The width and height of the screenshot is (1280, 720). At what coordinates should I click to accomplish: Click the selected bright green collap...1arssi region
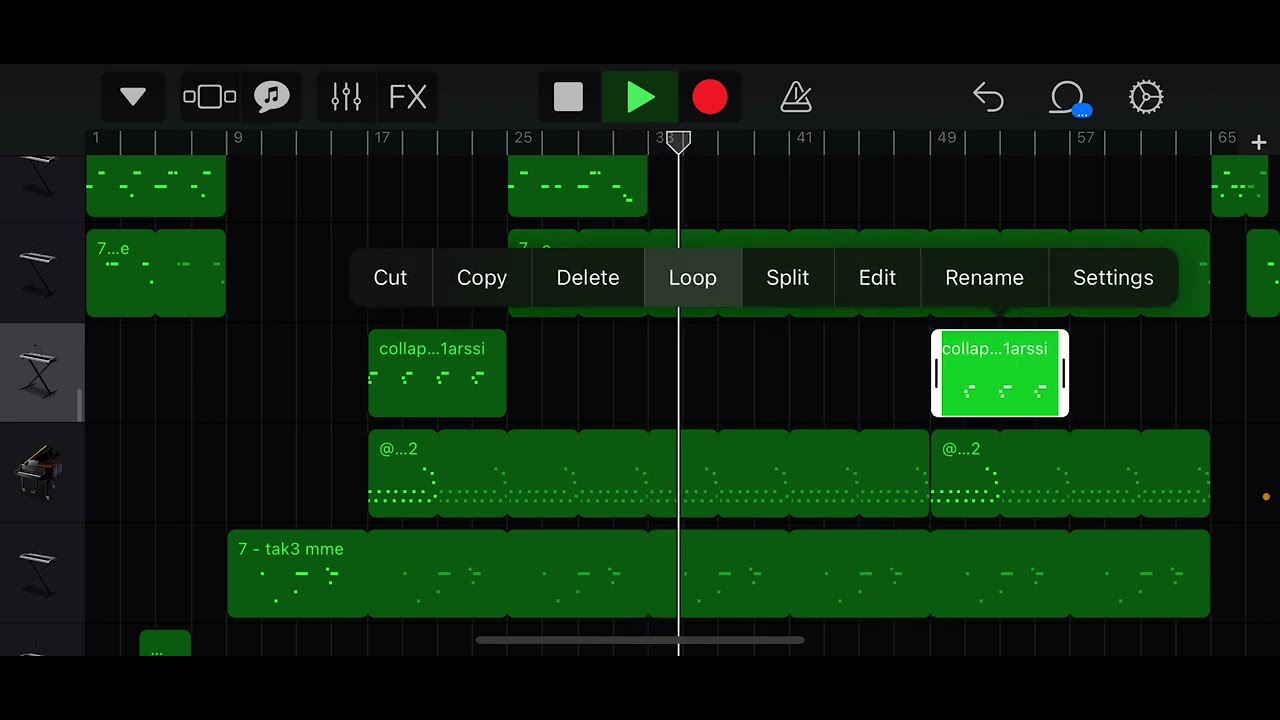click(1000, 372)
